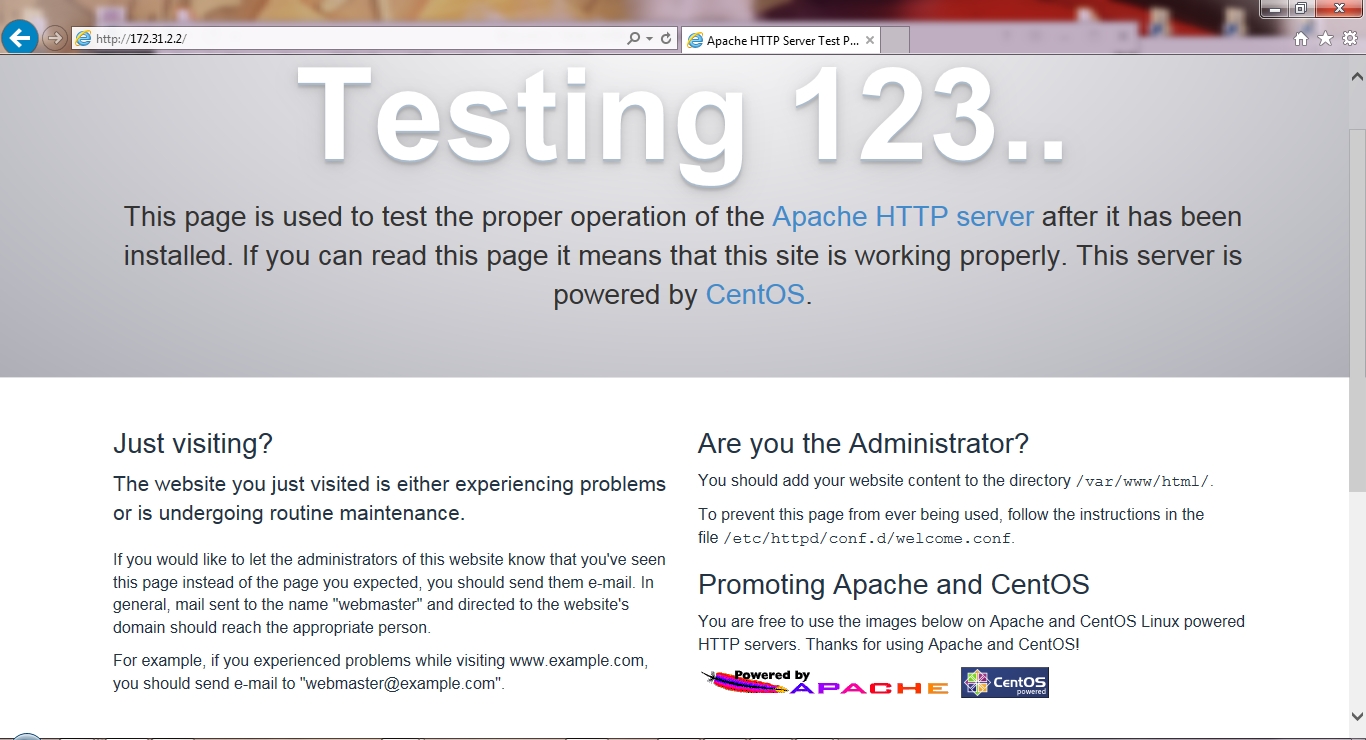Open a new blank tab

[895, 41]
